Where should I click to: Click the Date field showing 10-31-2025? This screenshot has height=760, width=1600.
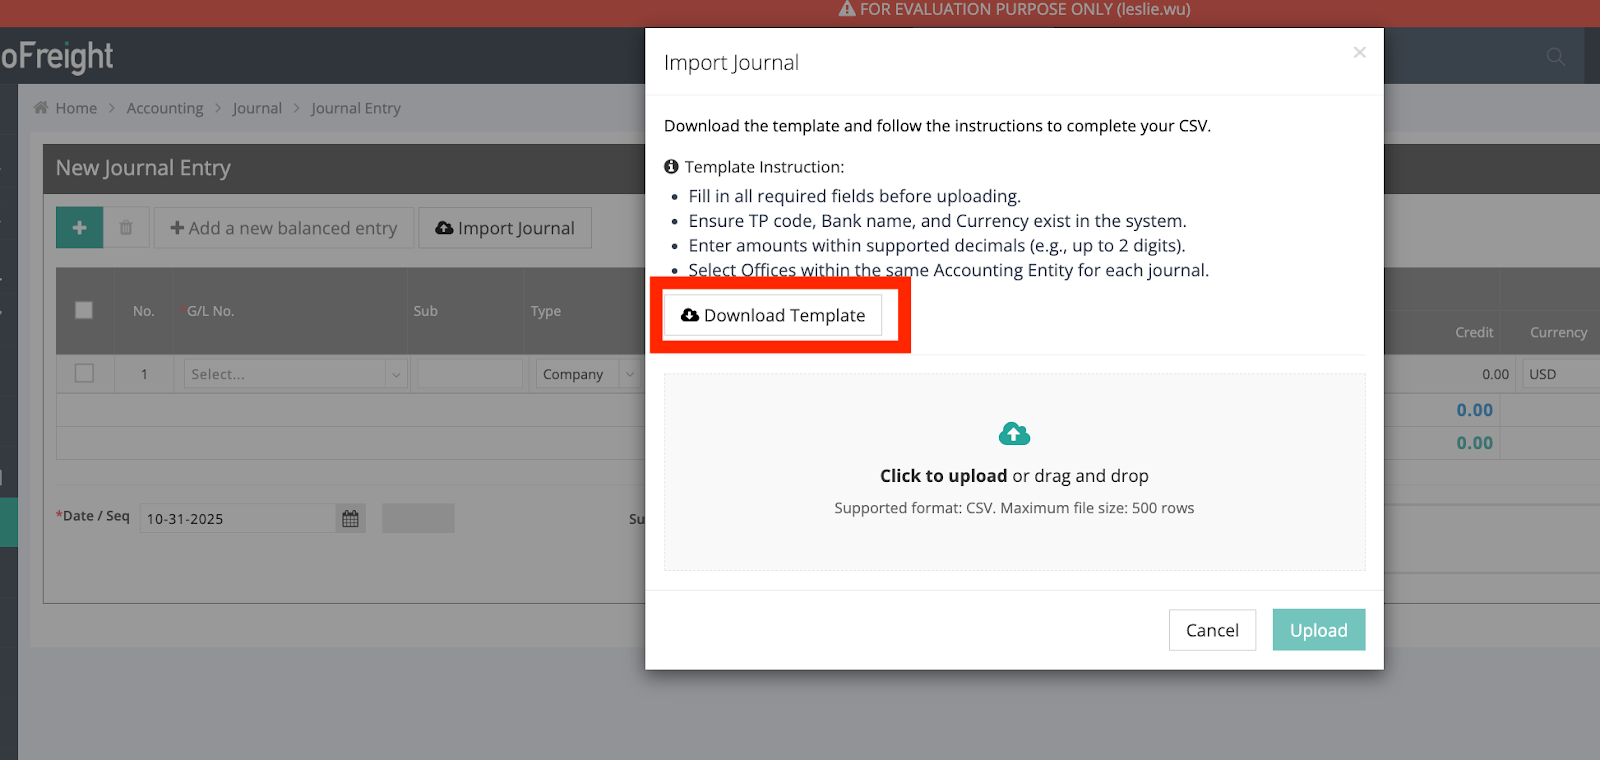(x=237, y=518)
